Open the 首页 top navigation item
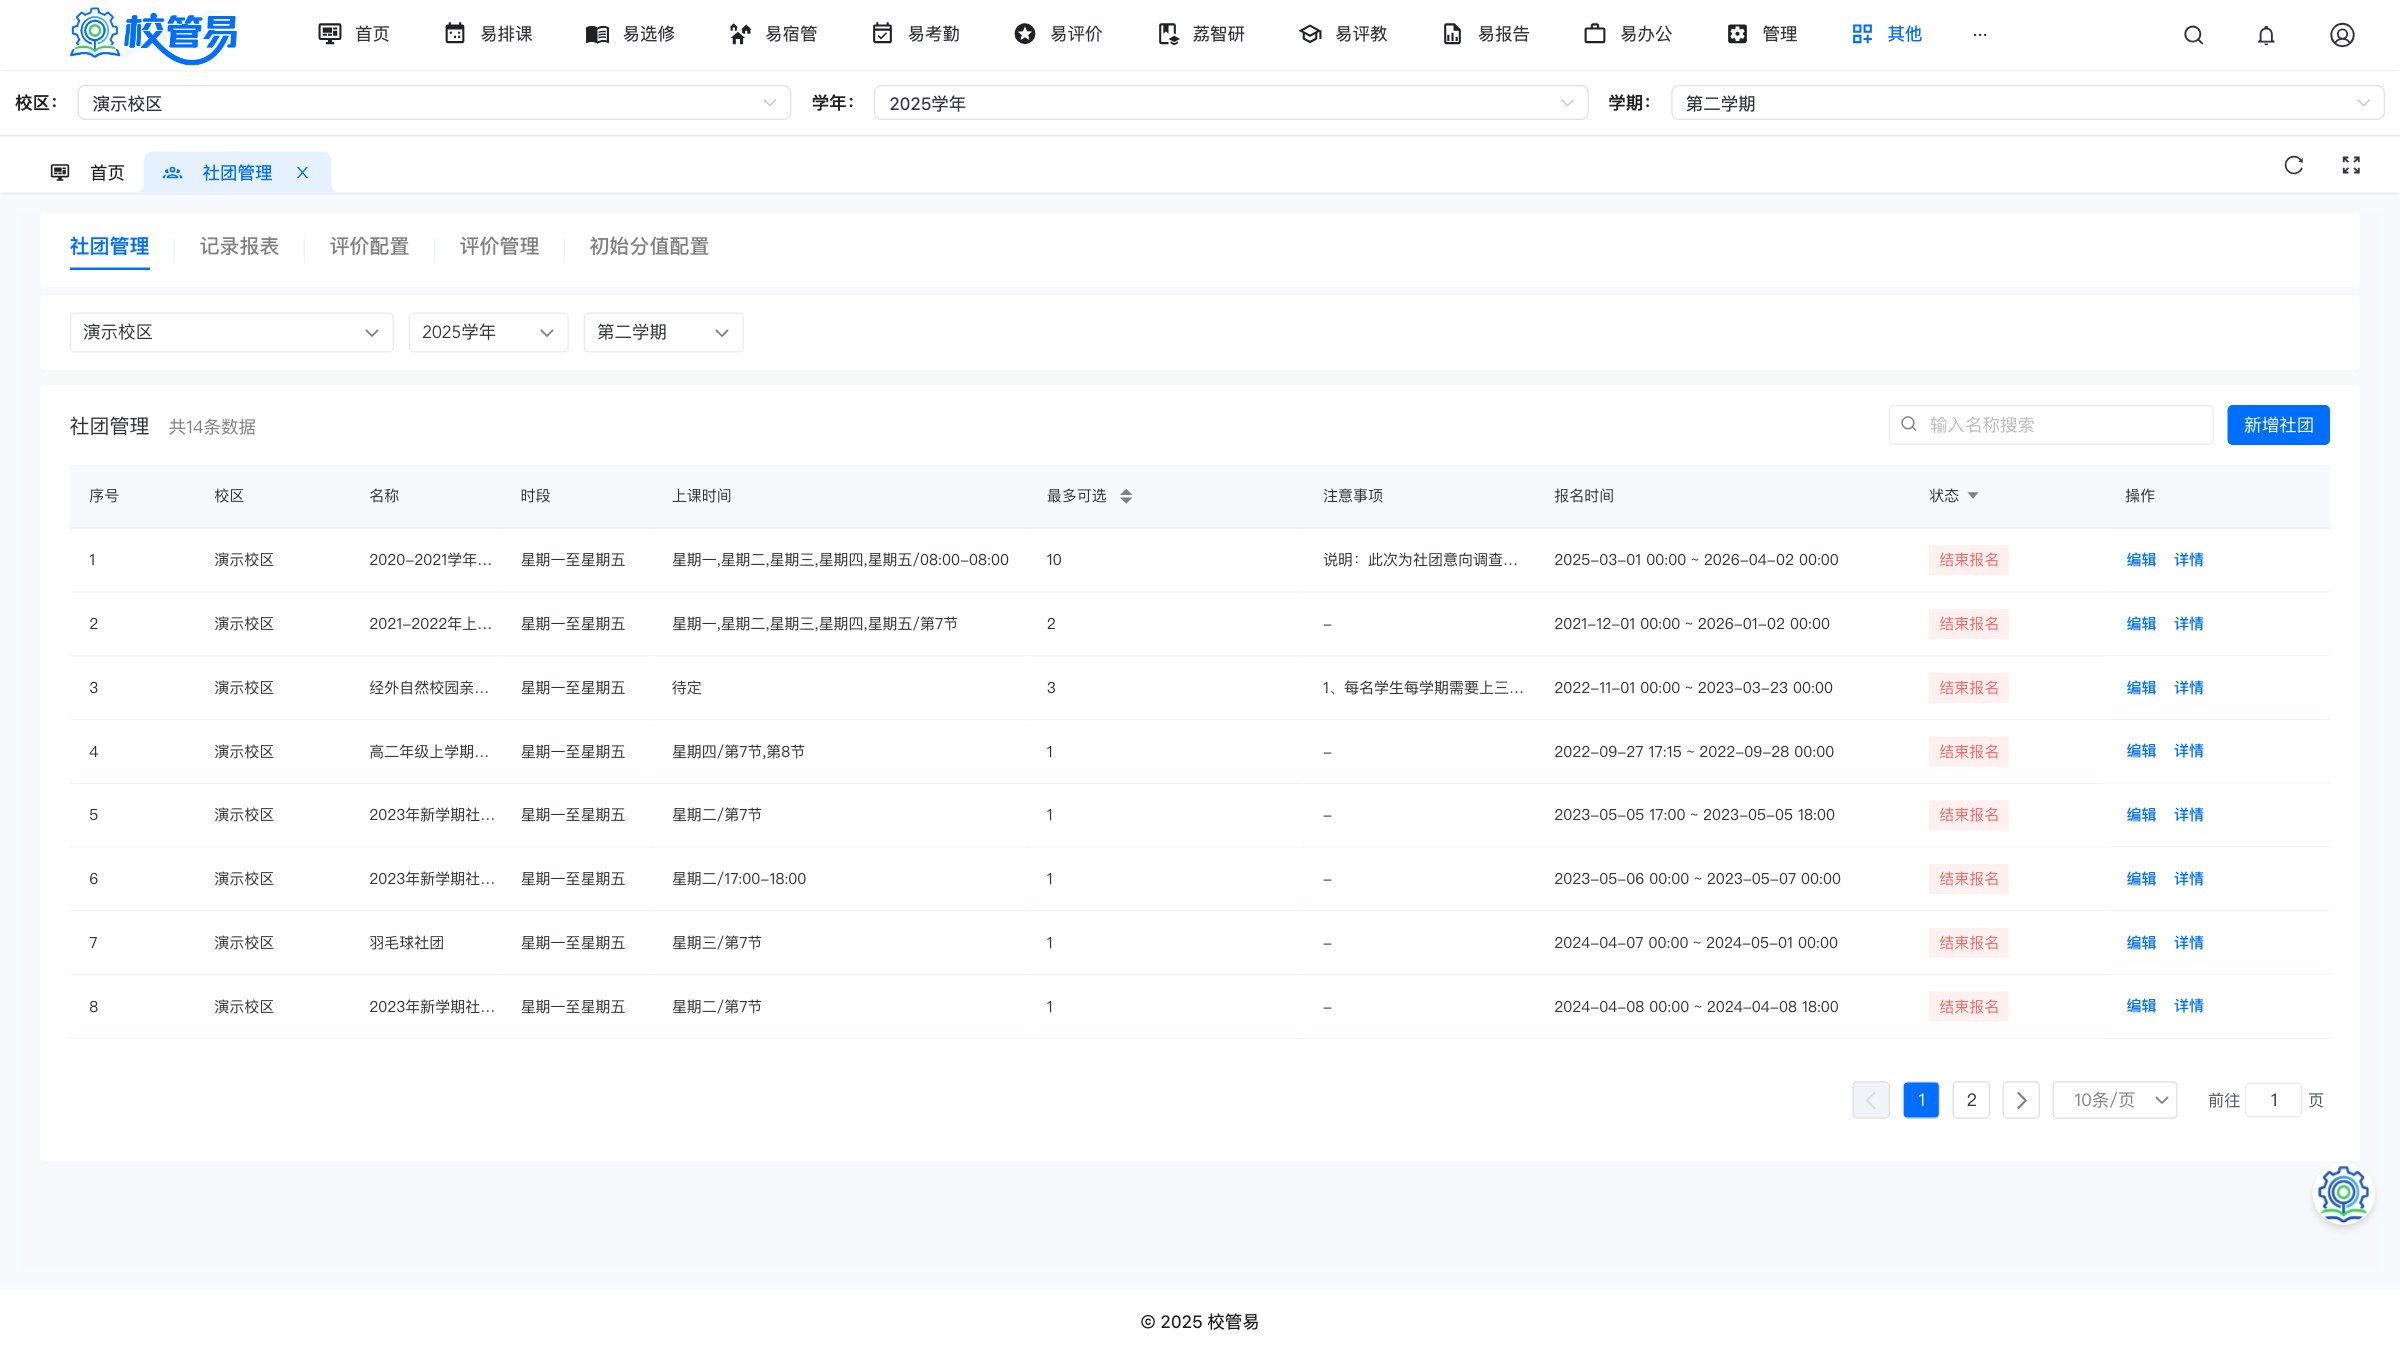 354,34
